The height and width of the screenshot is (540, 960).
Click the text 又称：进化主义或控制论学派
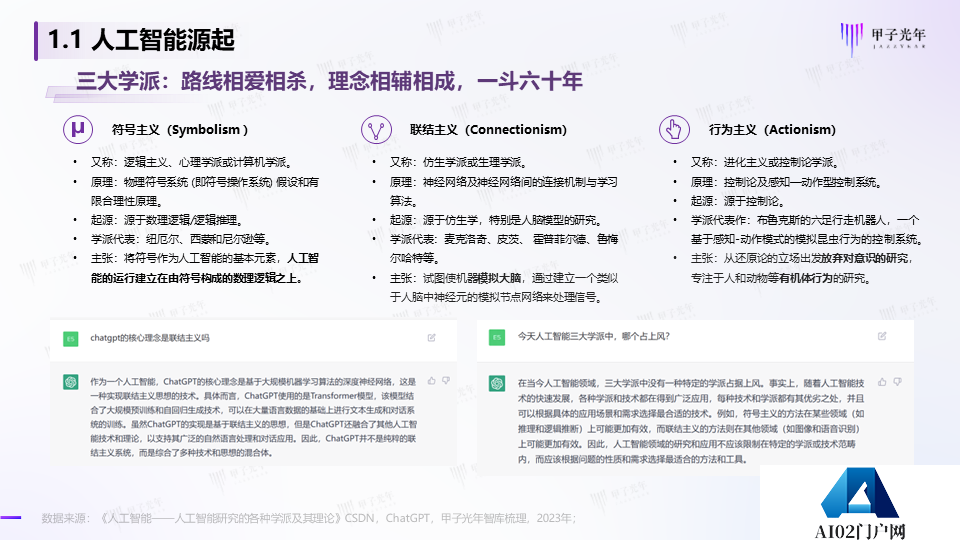(x=765, y=162)
